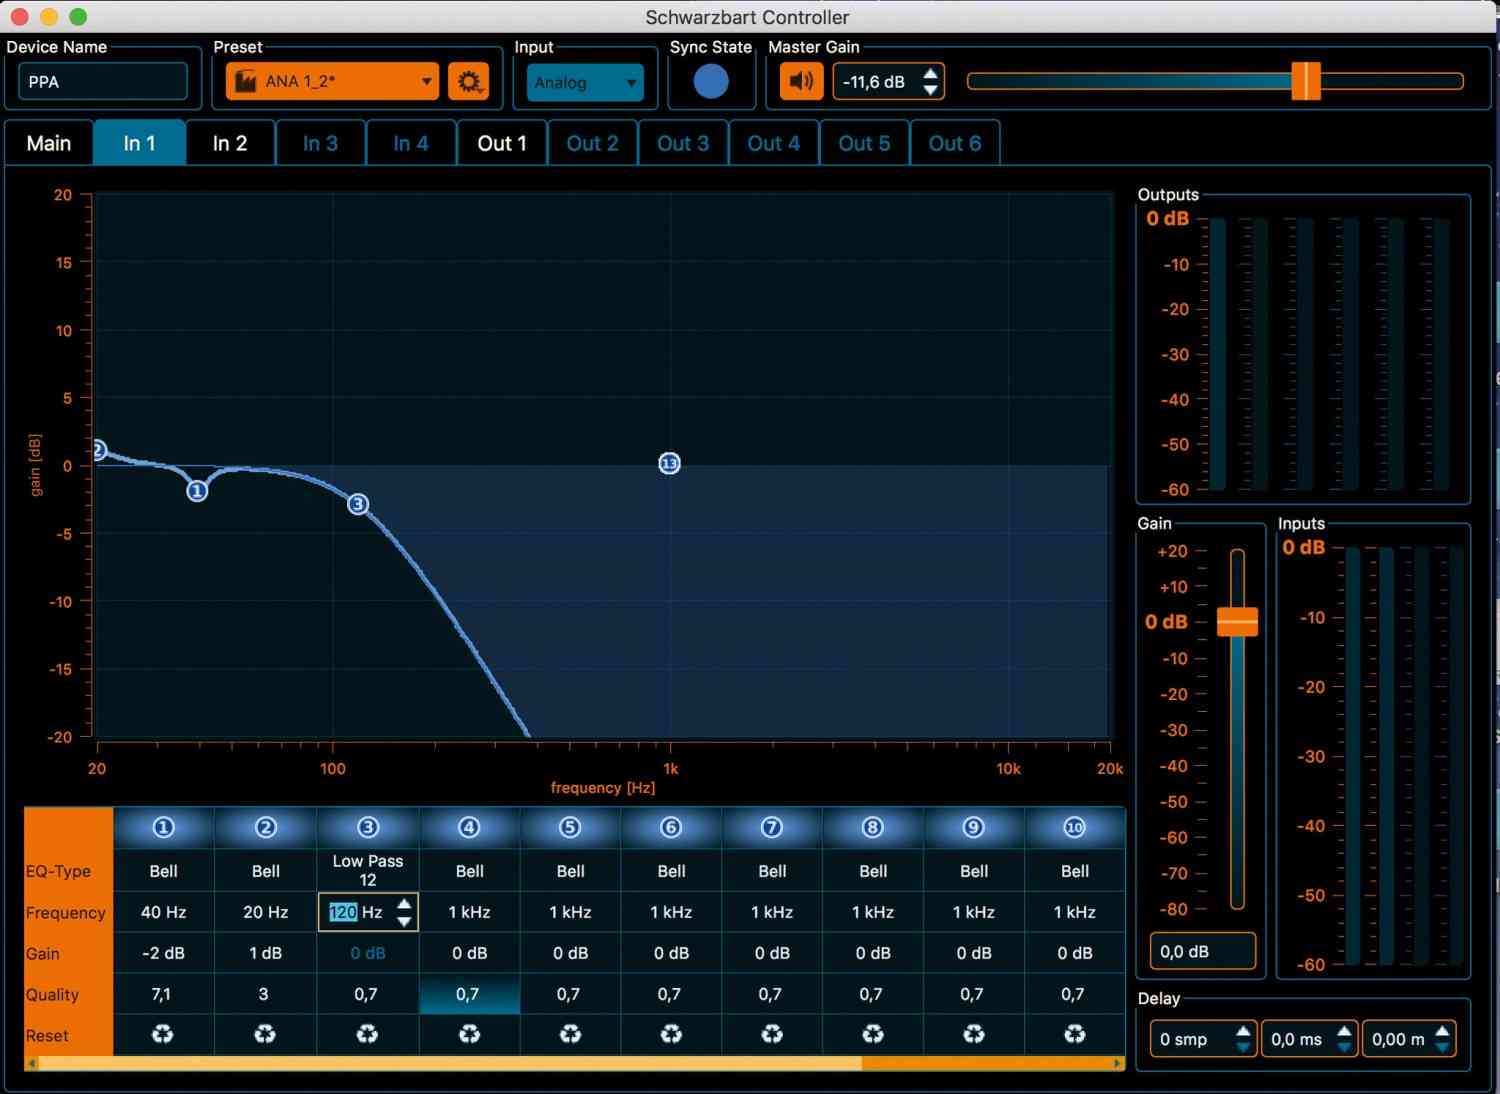Decrease delay in meters stepper
1500x1094 pixels.
[x=1442, y=1048]
